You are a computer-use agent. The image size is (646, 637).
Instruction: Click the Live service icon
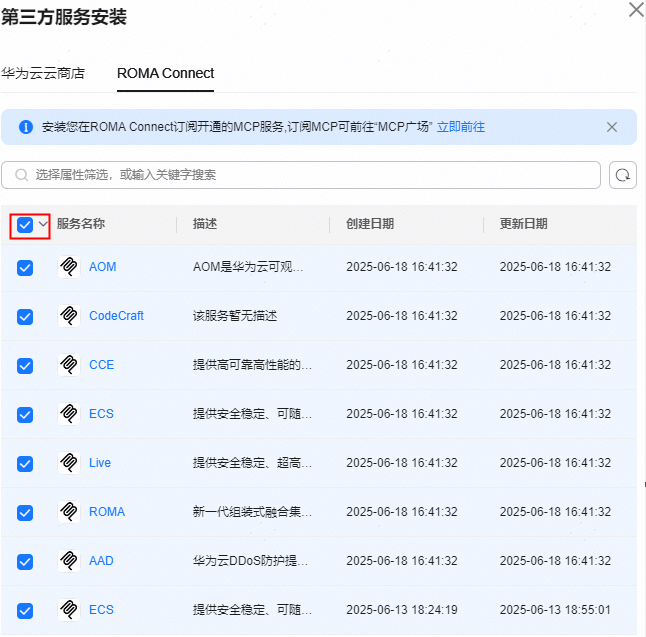[69, 463]
